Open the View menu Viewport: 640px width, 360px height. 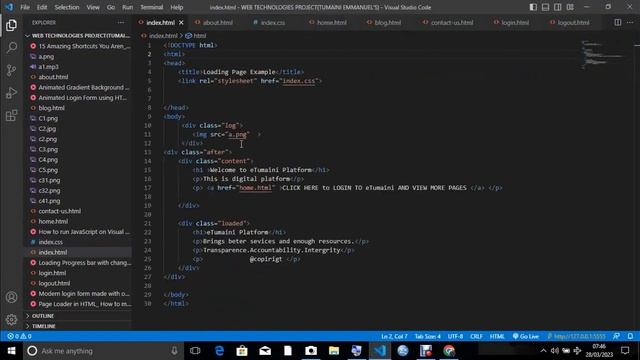93,7
